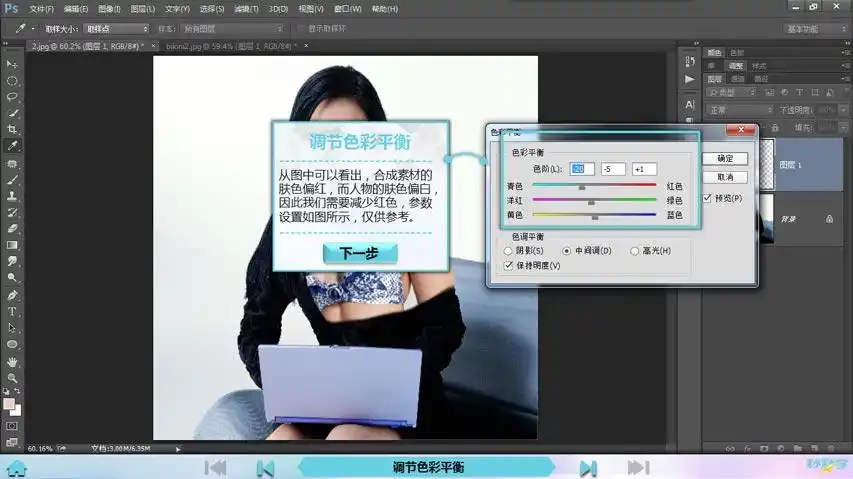Select the Gradient tool
The height and width of the screenshot is (479, 853).
(12, 245)
